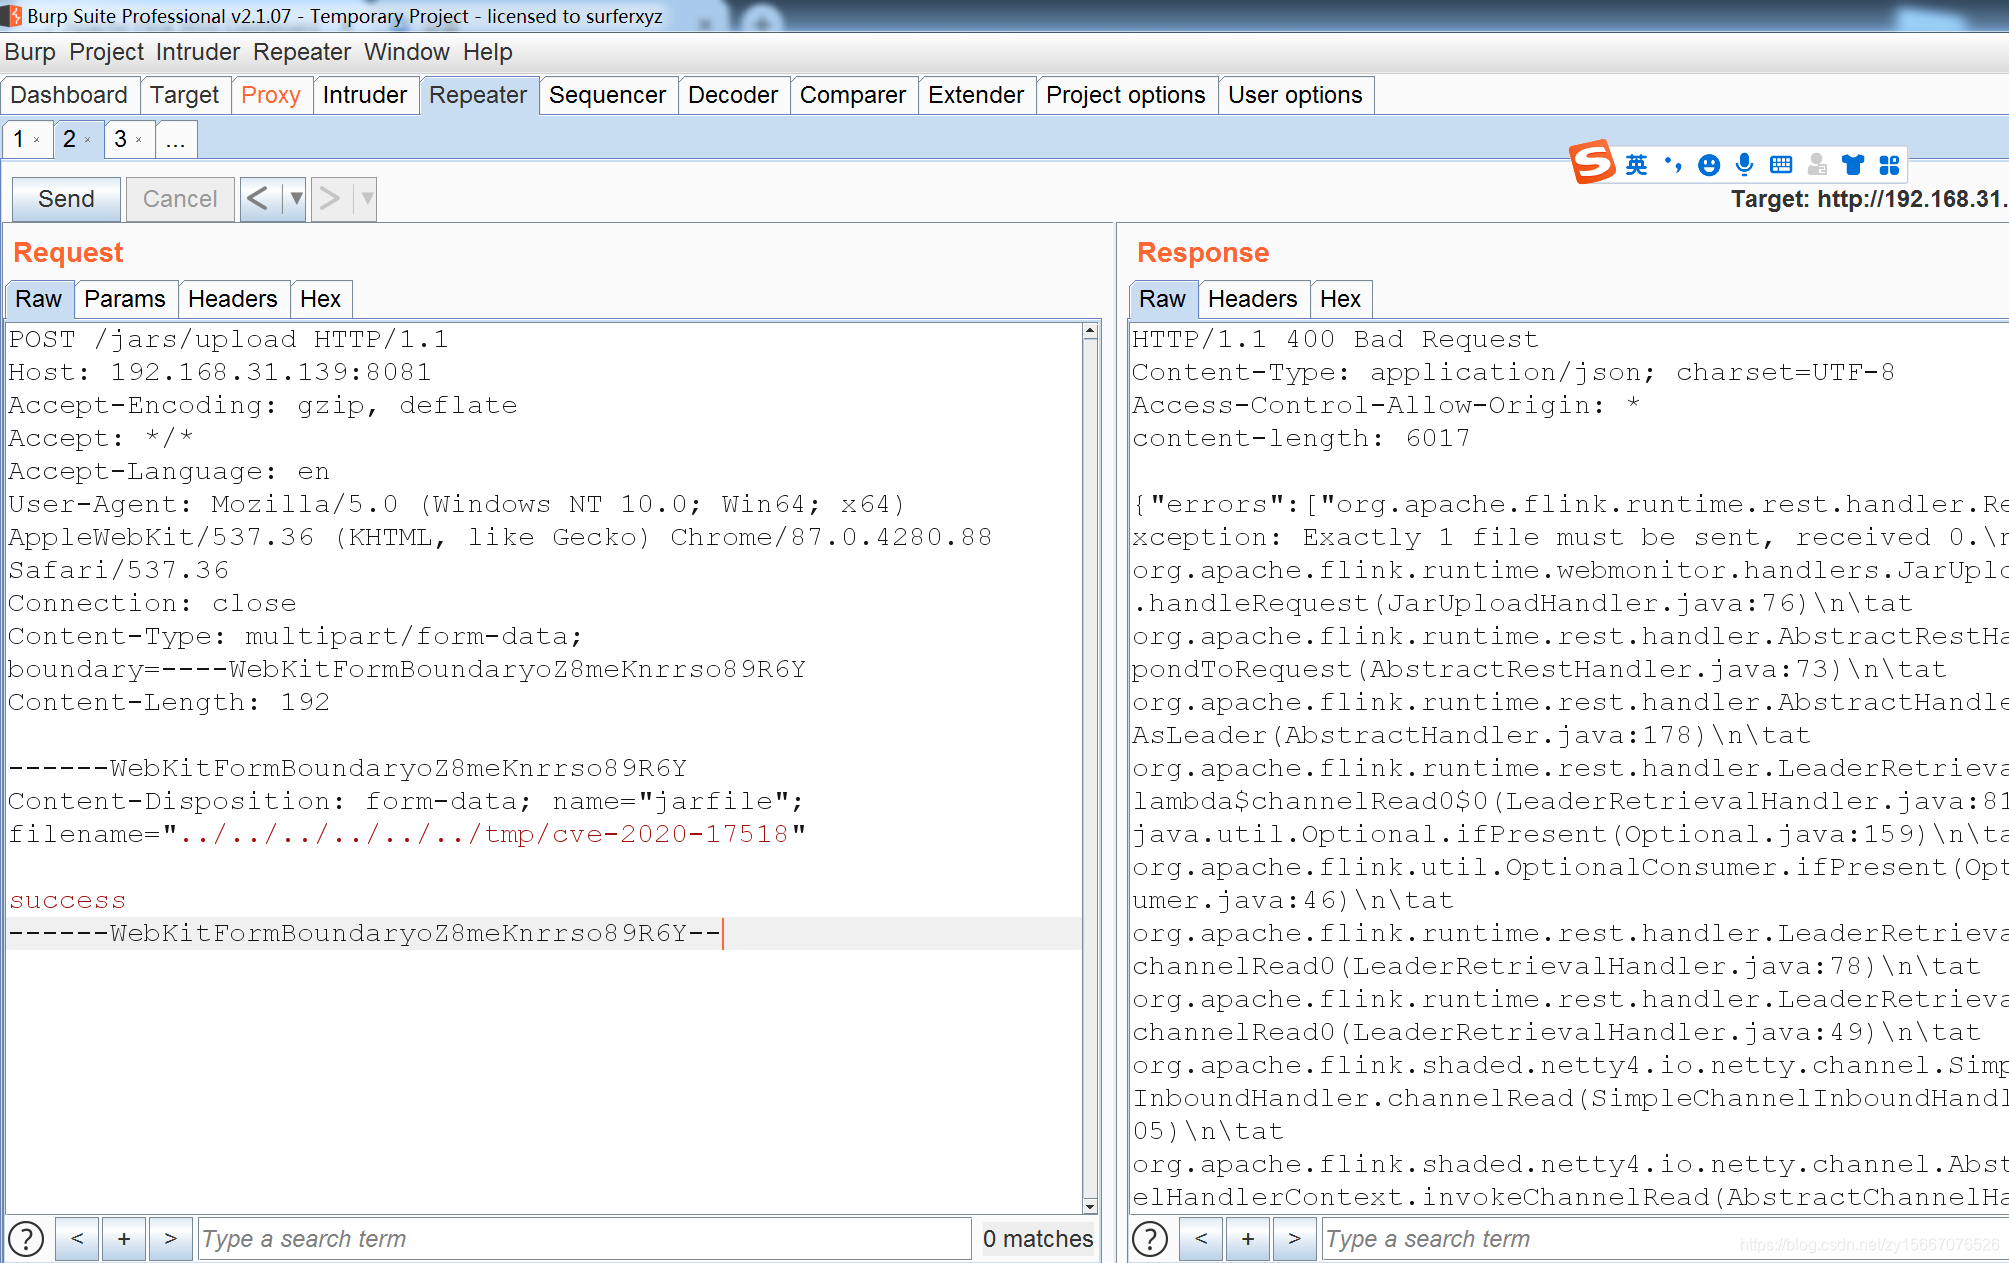
Task: Show the Response Raw view
Action: (x=1162, y=299)
